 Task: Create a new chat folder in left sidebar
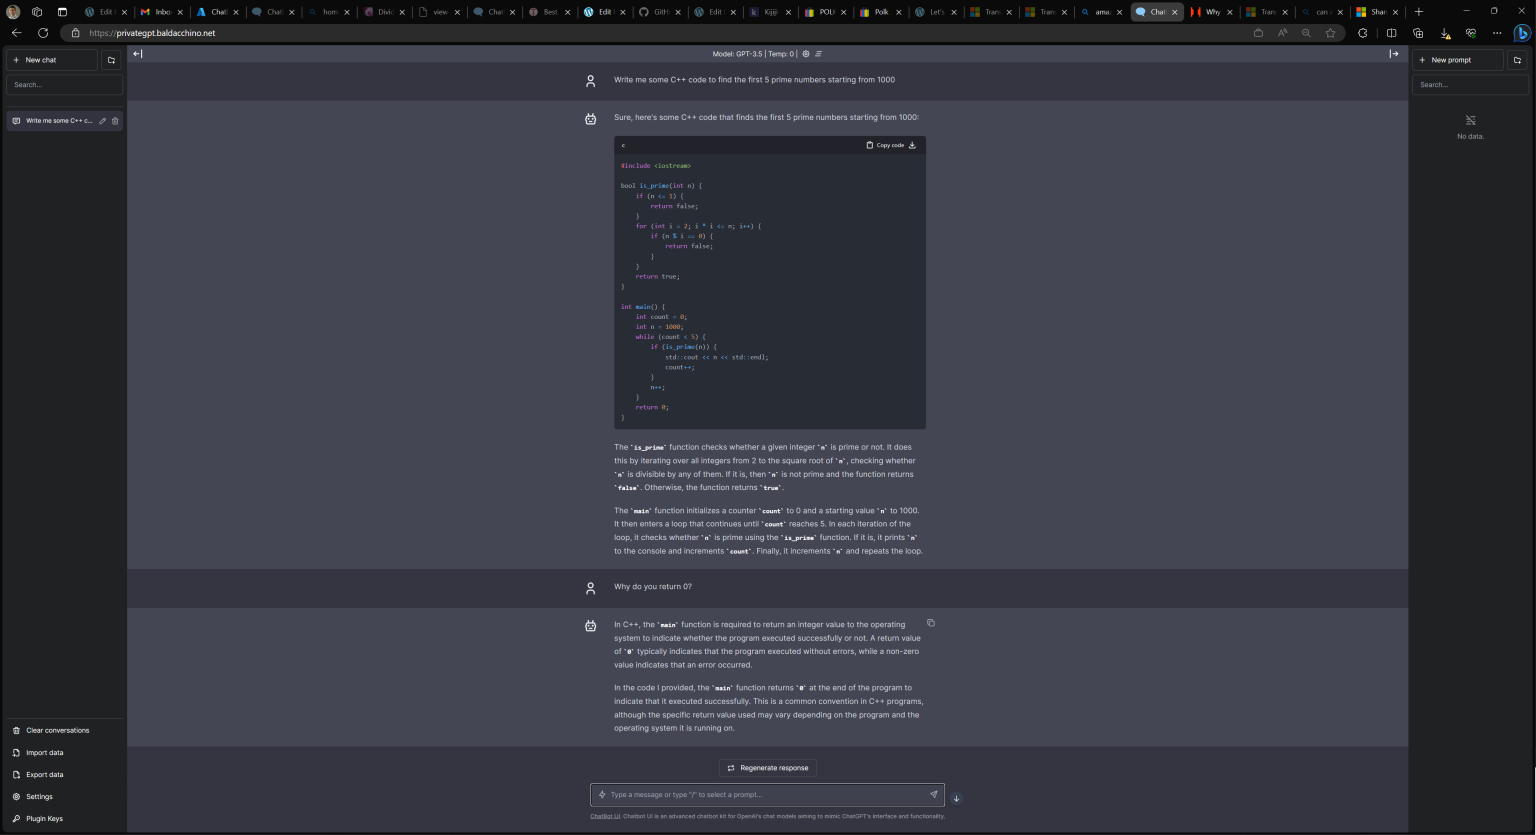(111, 60)
